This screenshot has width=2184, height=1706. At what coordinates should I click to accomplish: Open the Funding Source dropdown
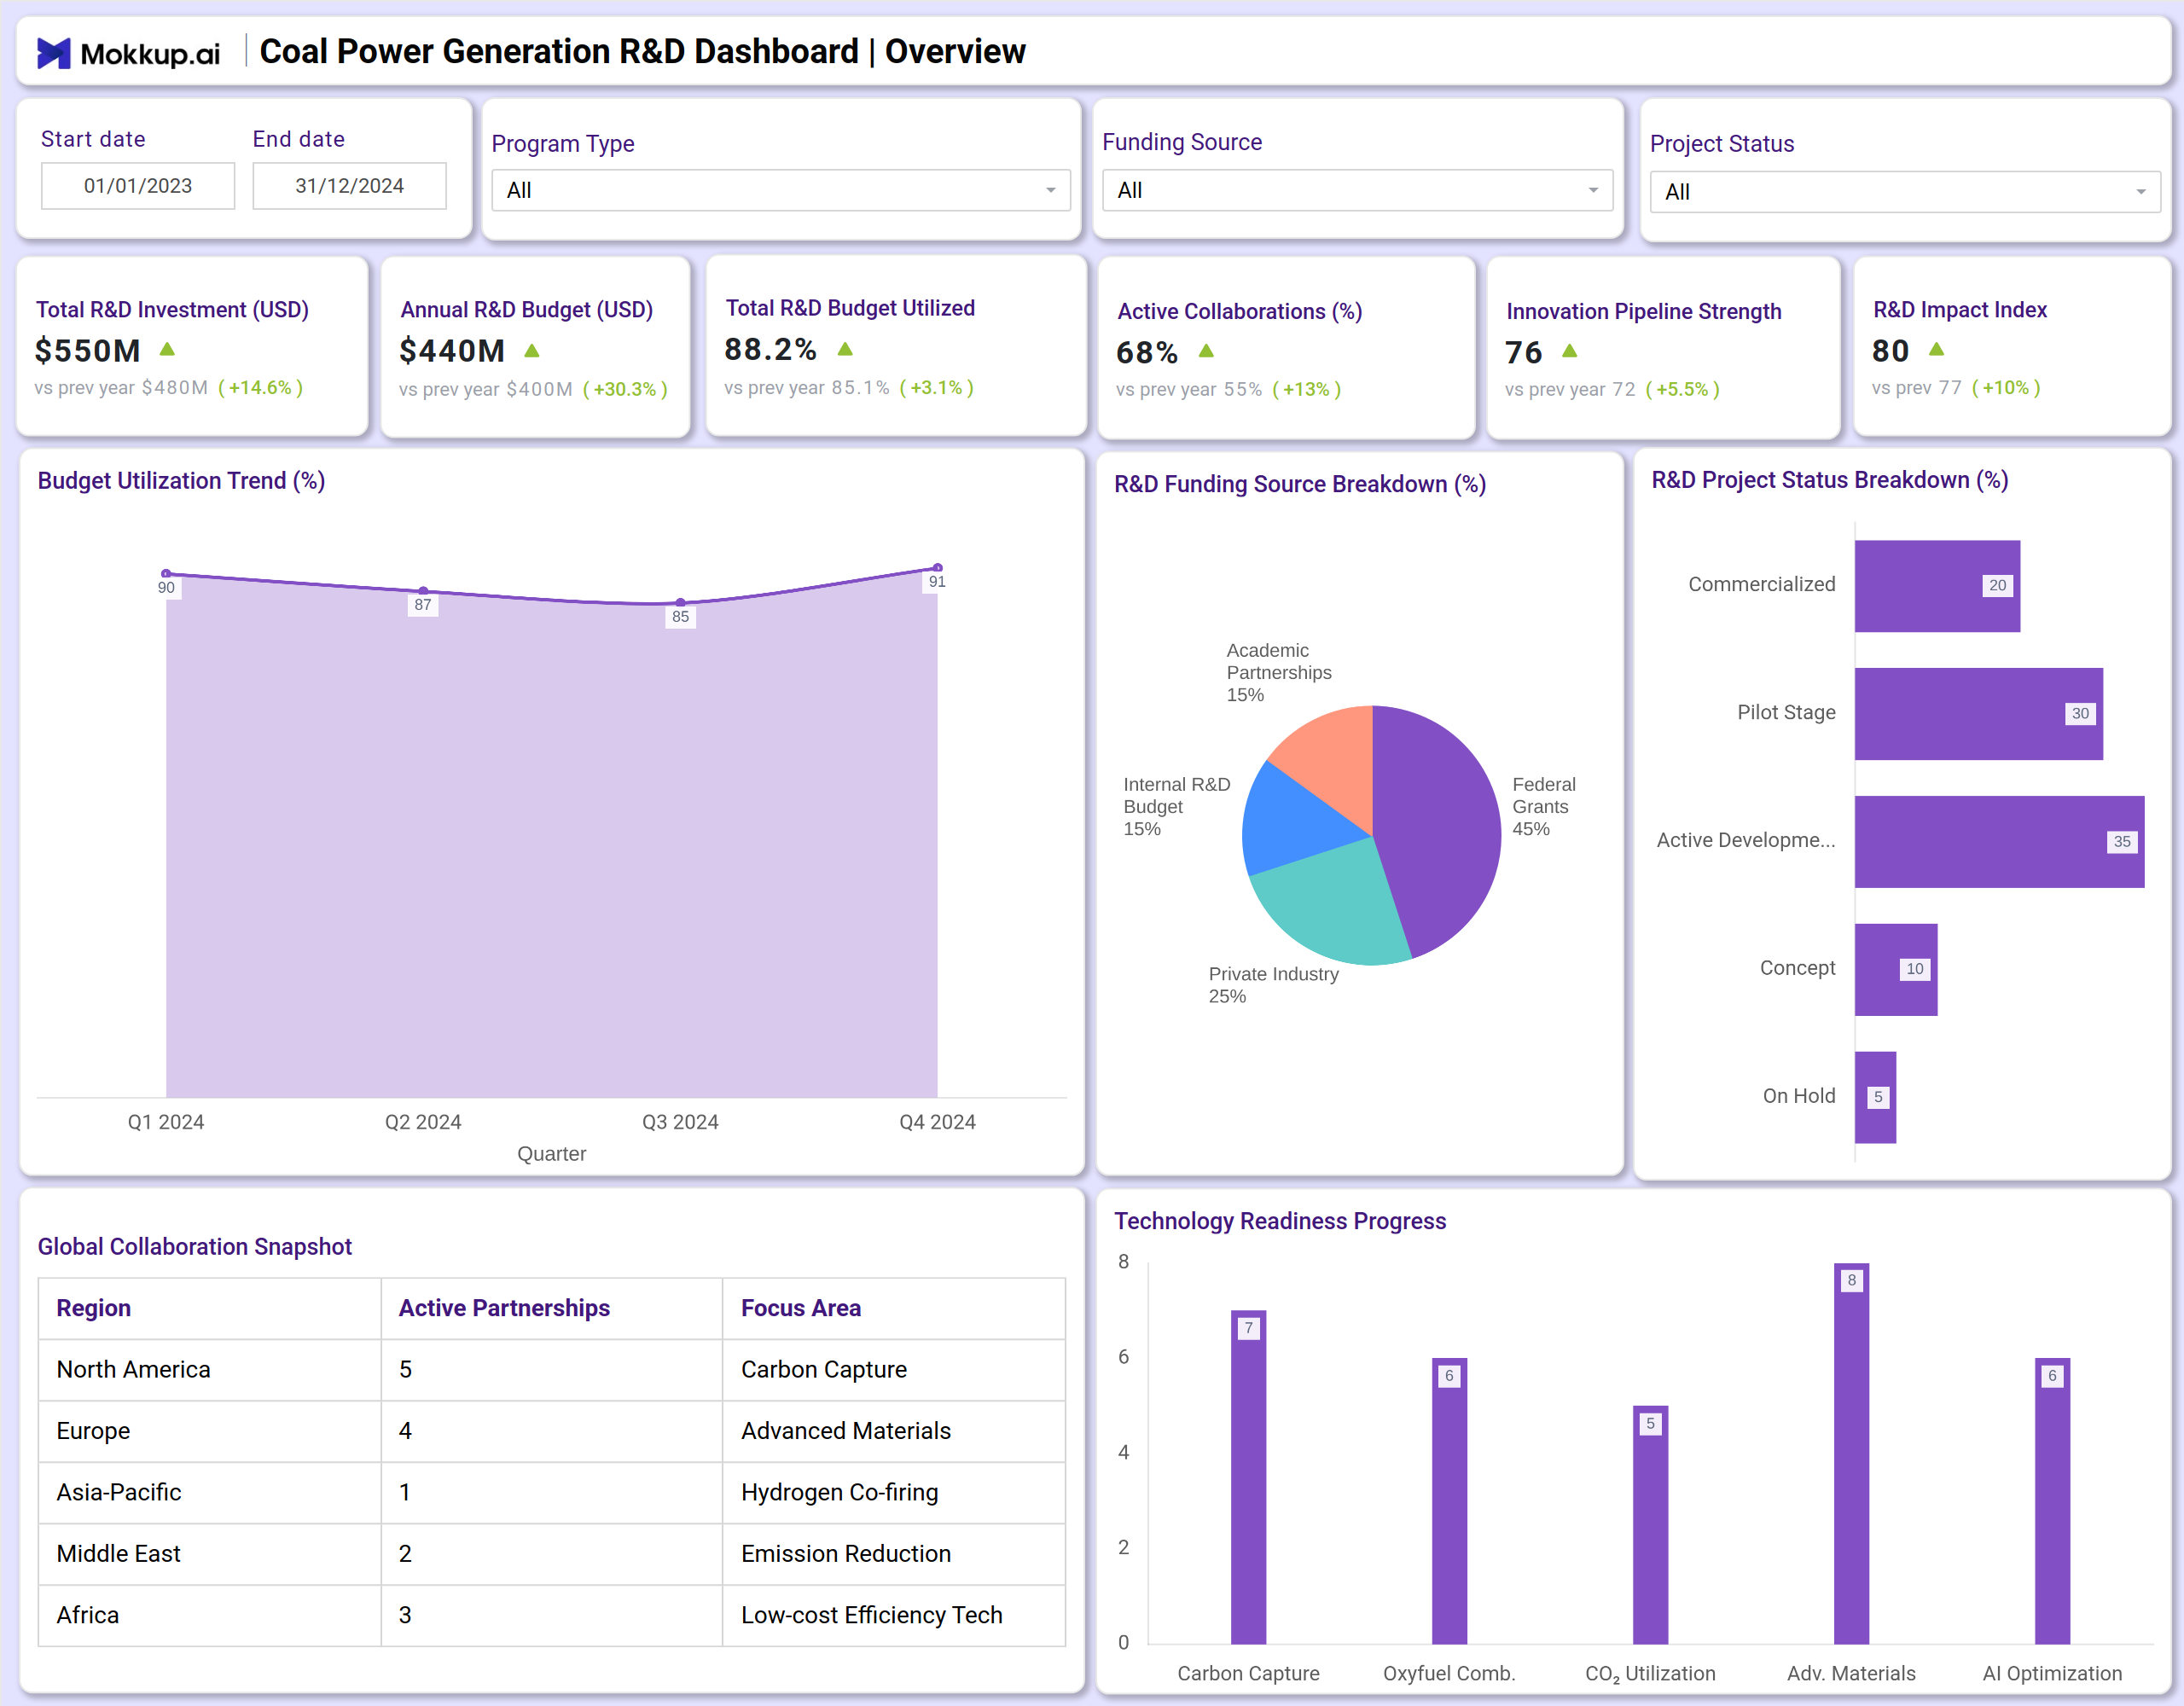tap(1357, 190)
